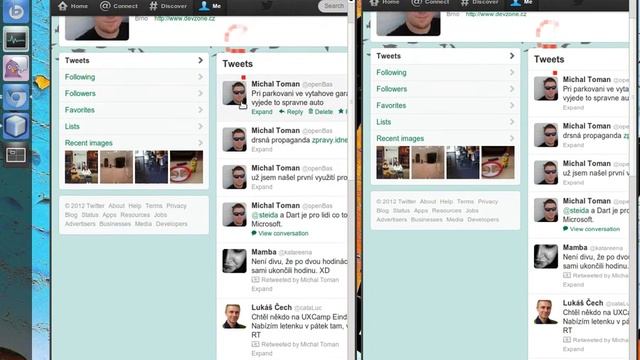
Task: Open third recent image thumbnail, right window
Action: (x=463, y=162)
